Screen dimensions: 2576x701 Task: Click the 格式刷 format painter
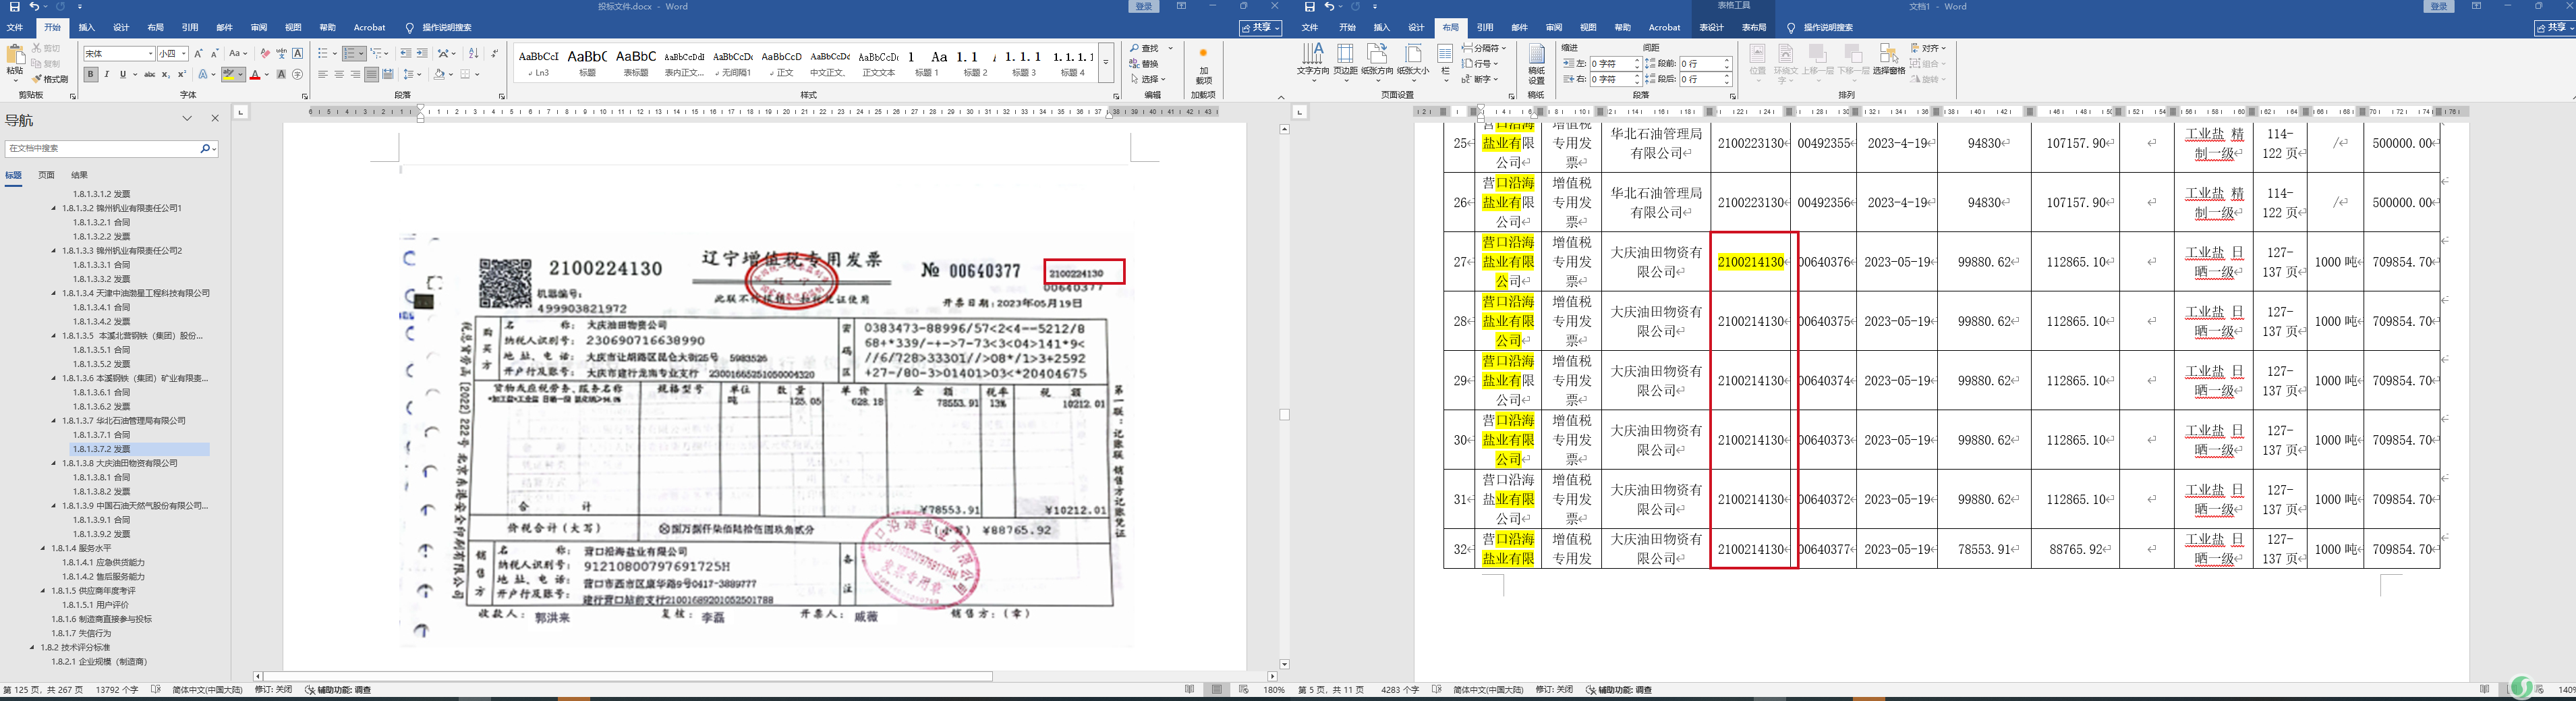pyautogui.click(x=50, y=79)
